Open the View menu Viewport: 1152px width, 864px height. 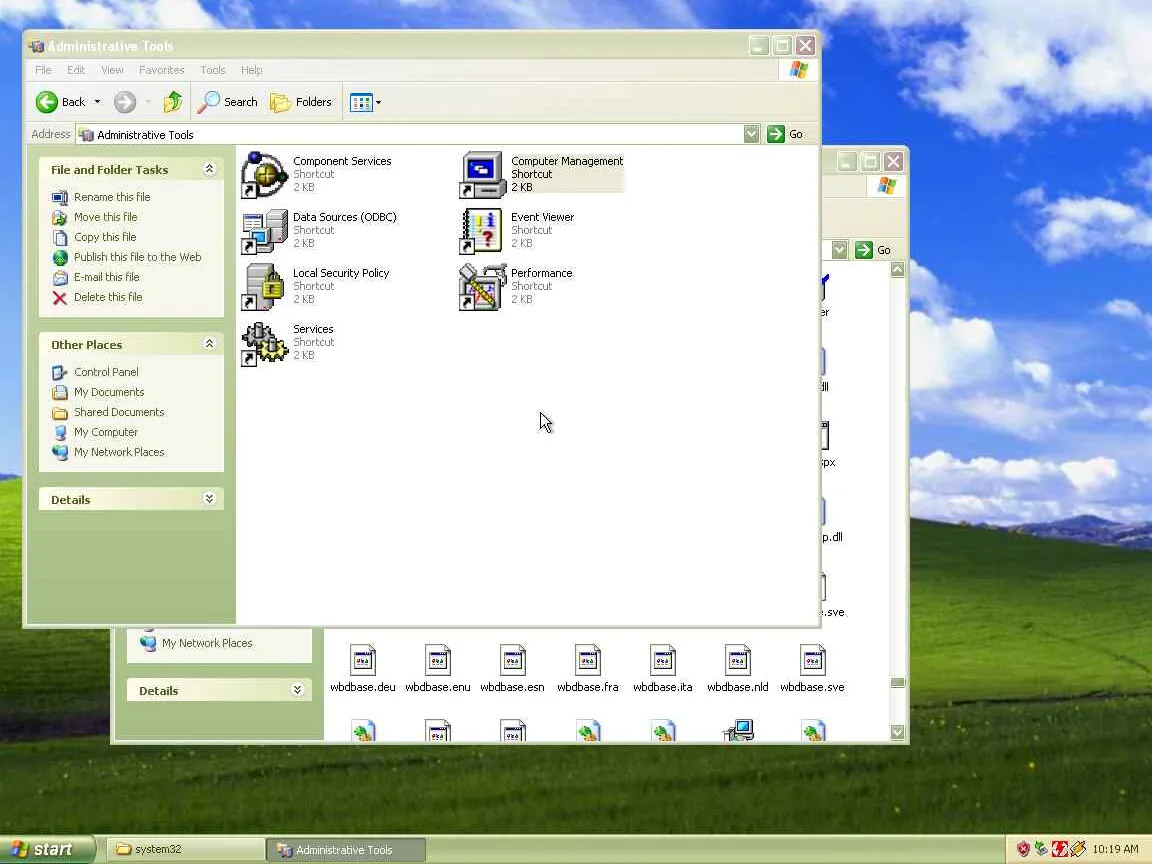[112, 70]
